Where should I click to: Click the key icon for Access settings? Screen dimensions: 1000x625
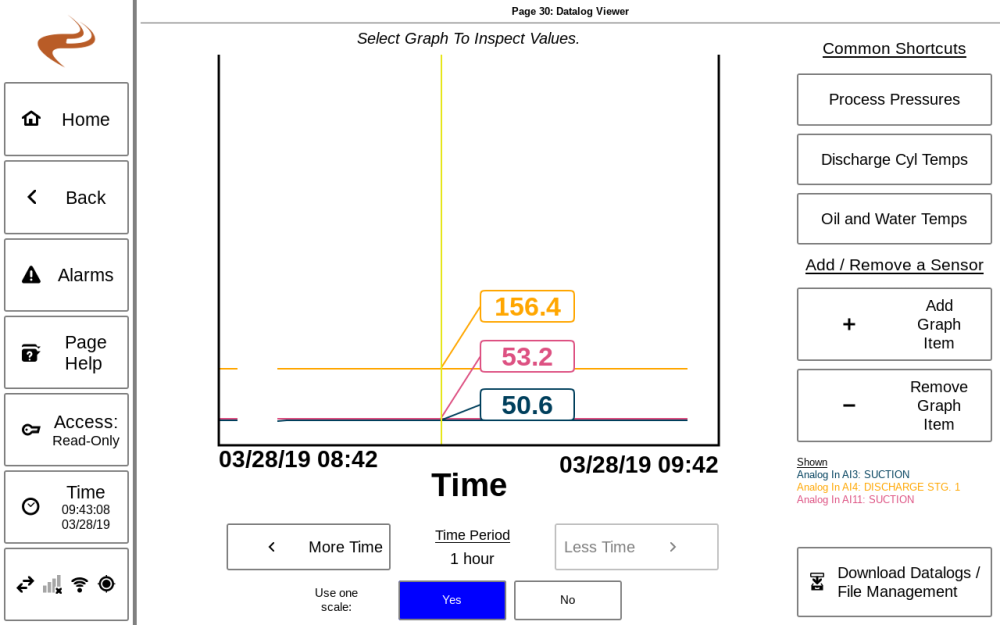click(31, 428)
